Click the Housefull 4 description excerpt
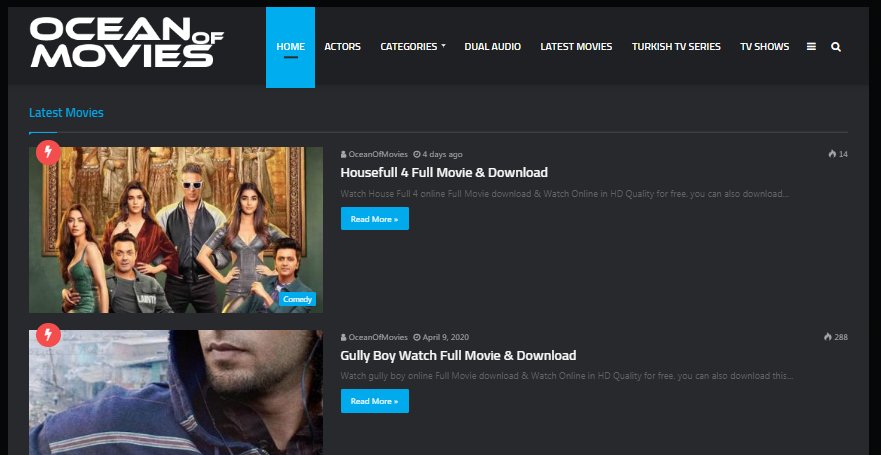 coord(565,194)
